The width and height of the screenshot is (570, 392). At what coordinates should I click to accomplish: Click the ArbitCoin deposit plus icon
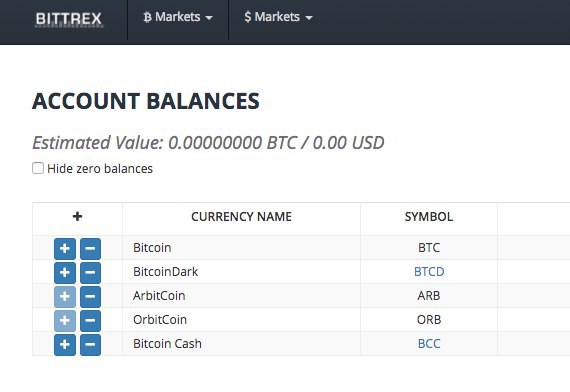pos(65,297)
